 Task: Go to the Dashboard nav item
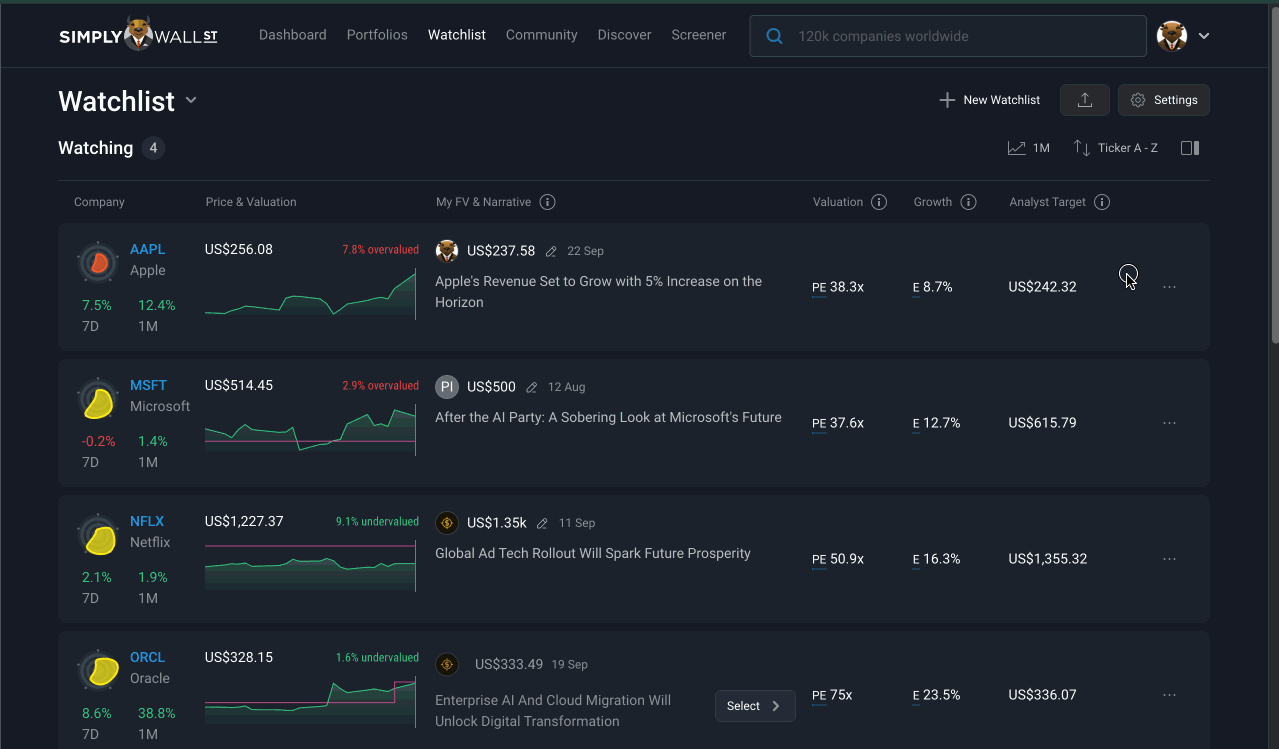point(293,35)
